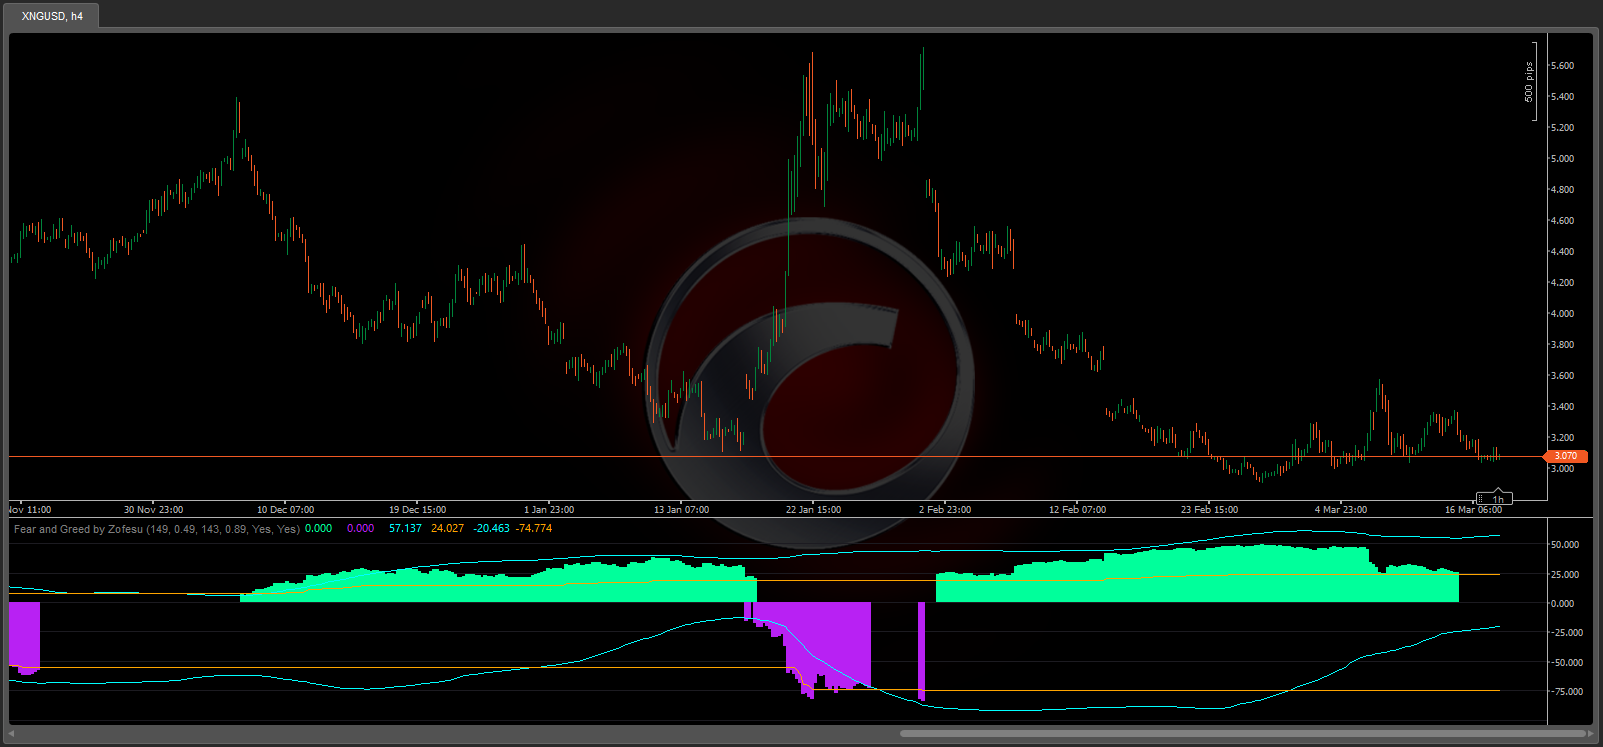Select the XNGUSD, h4 chart tab
The image size is (1603, 747).
click(52, 16)
